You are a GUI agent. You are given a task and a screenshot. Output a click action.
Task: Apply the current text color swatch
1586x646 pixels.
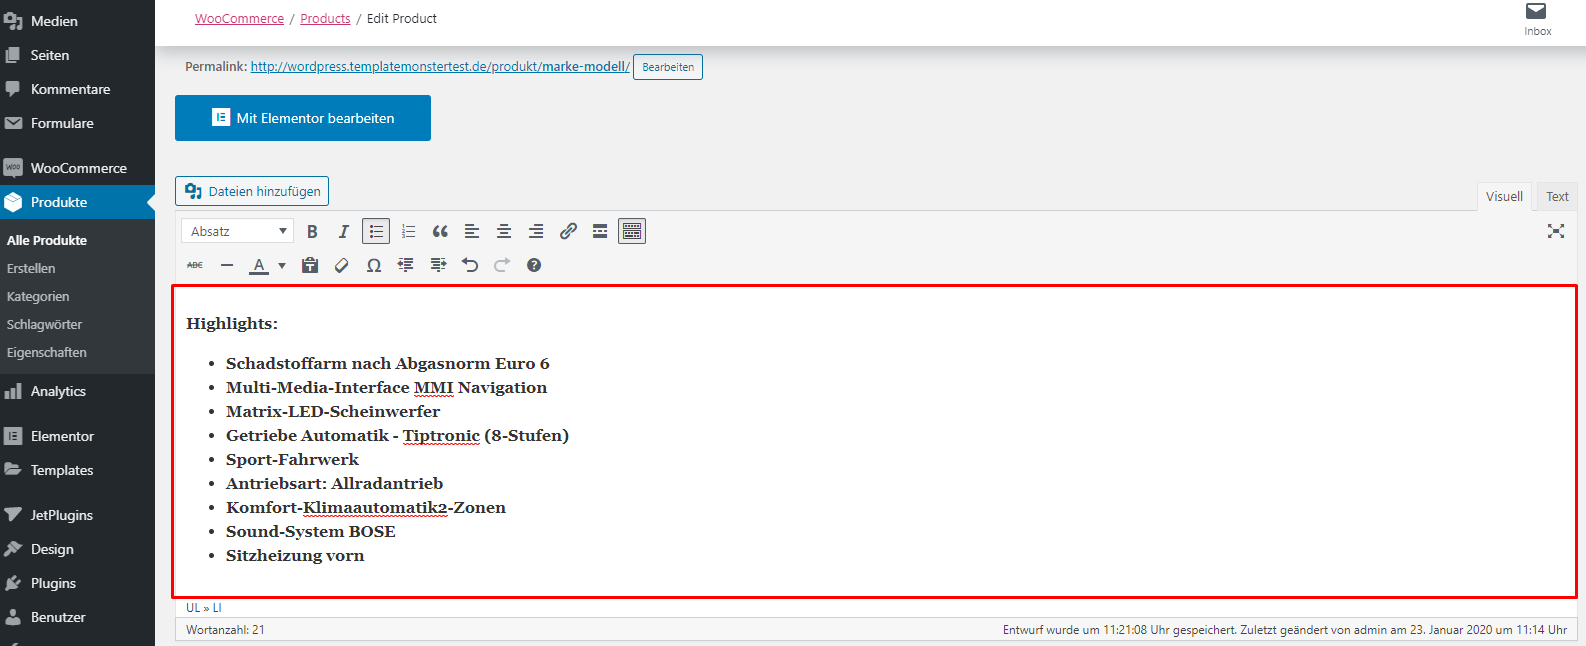tap(259, 265)
